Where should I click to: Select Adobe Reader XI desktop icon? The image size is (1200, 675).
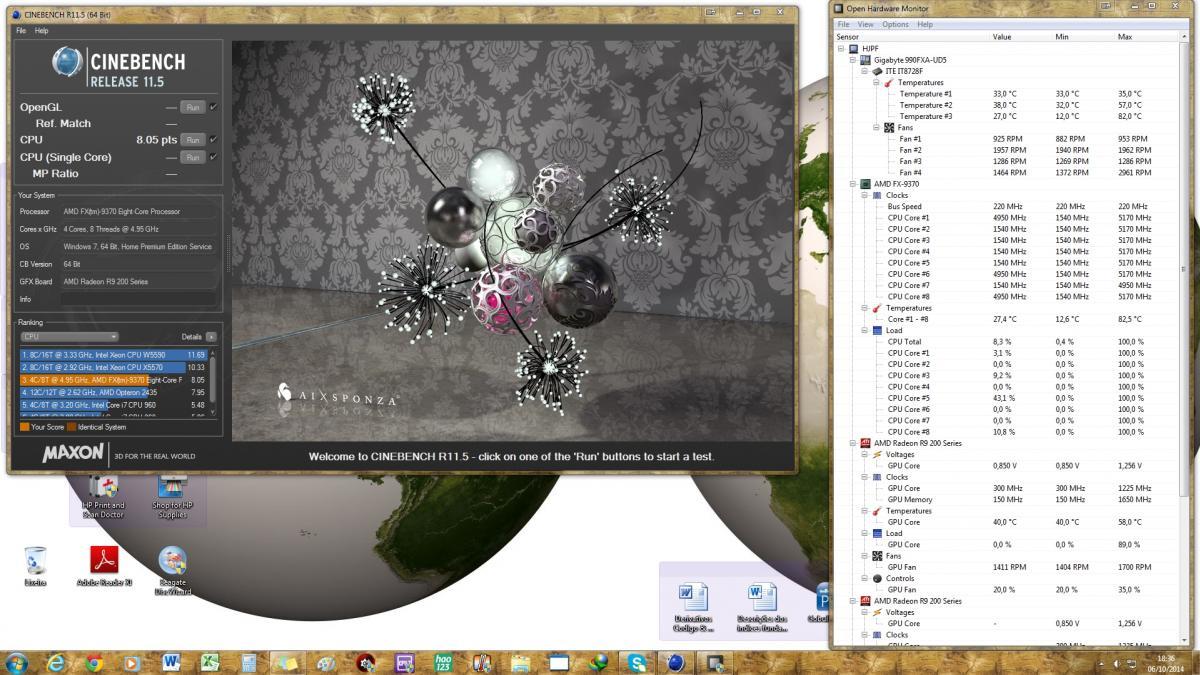coord(104,566)
